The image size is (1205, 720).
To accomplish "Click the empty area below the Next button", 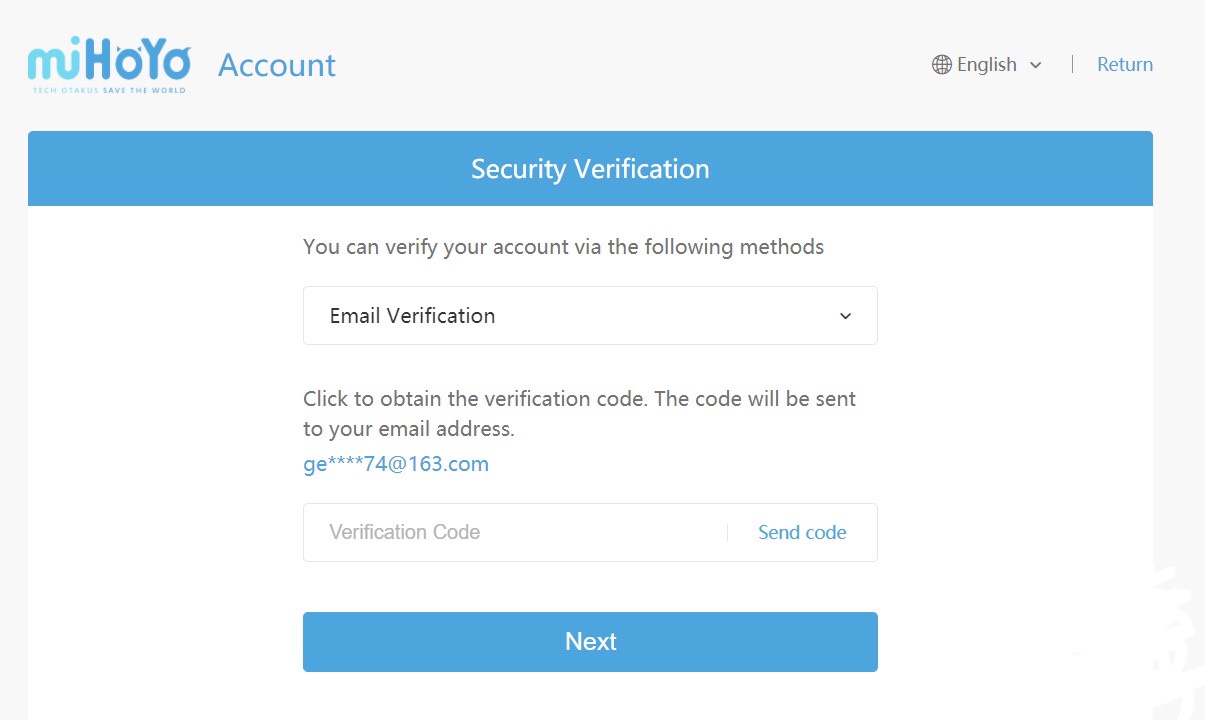I will click(x=590, y=697).
